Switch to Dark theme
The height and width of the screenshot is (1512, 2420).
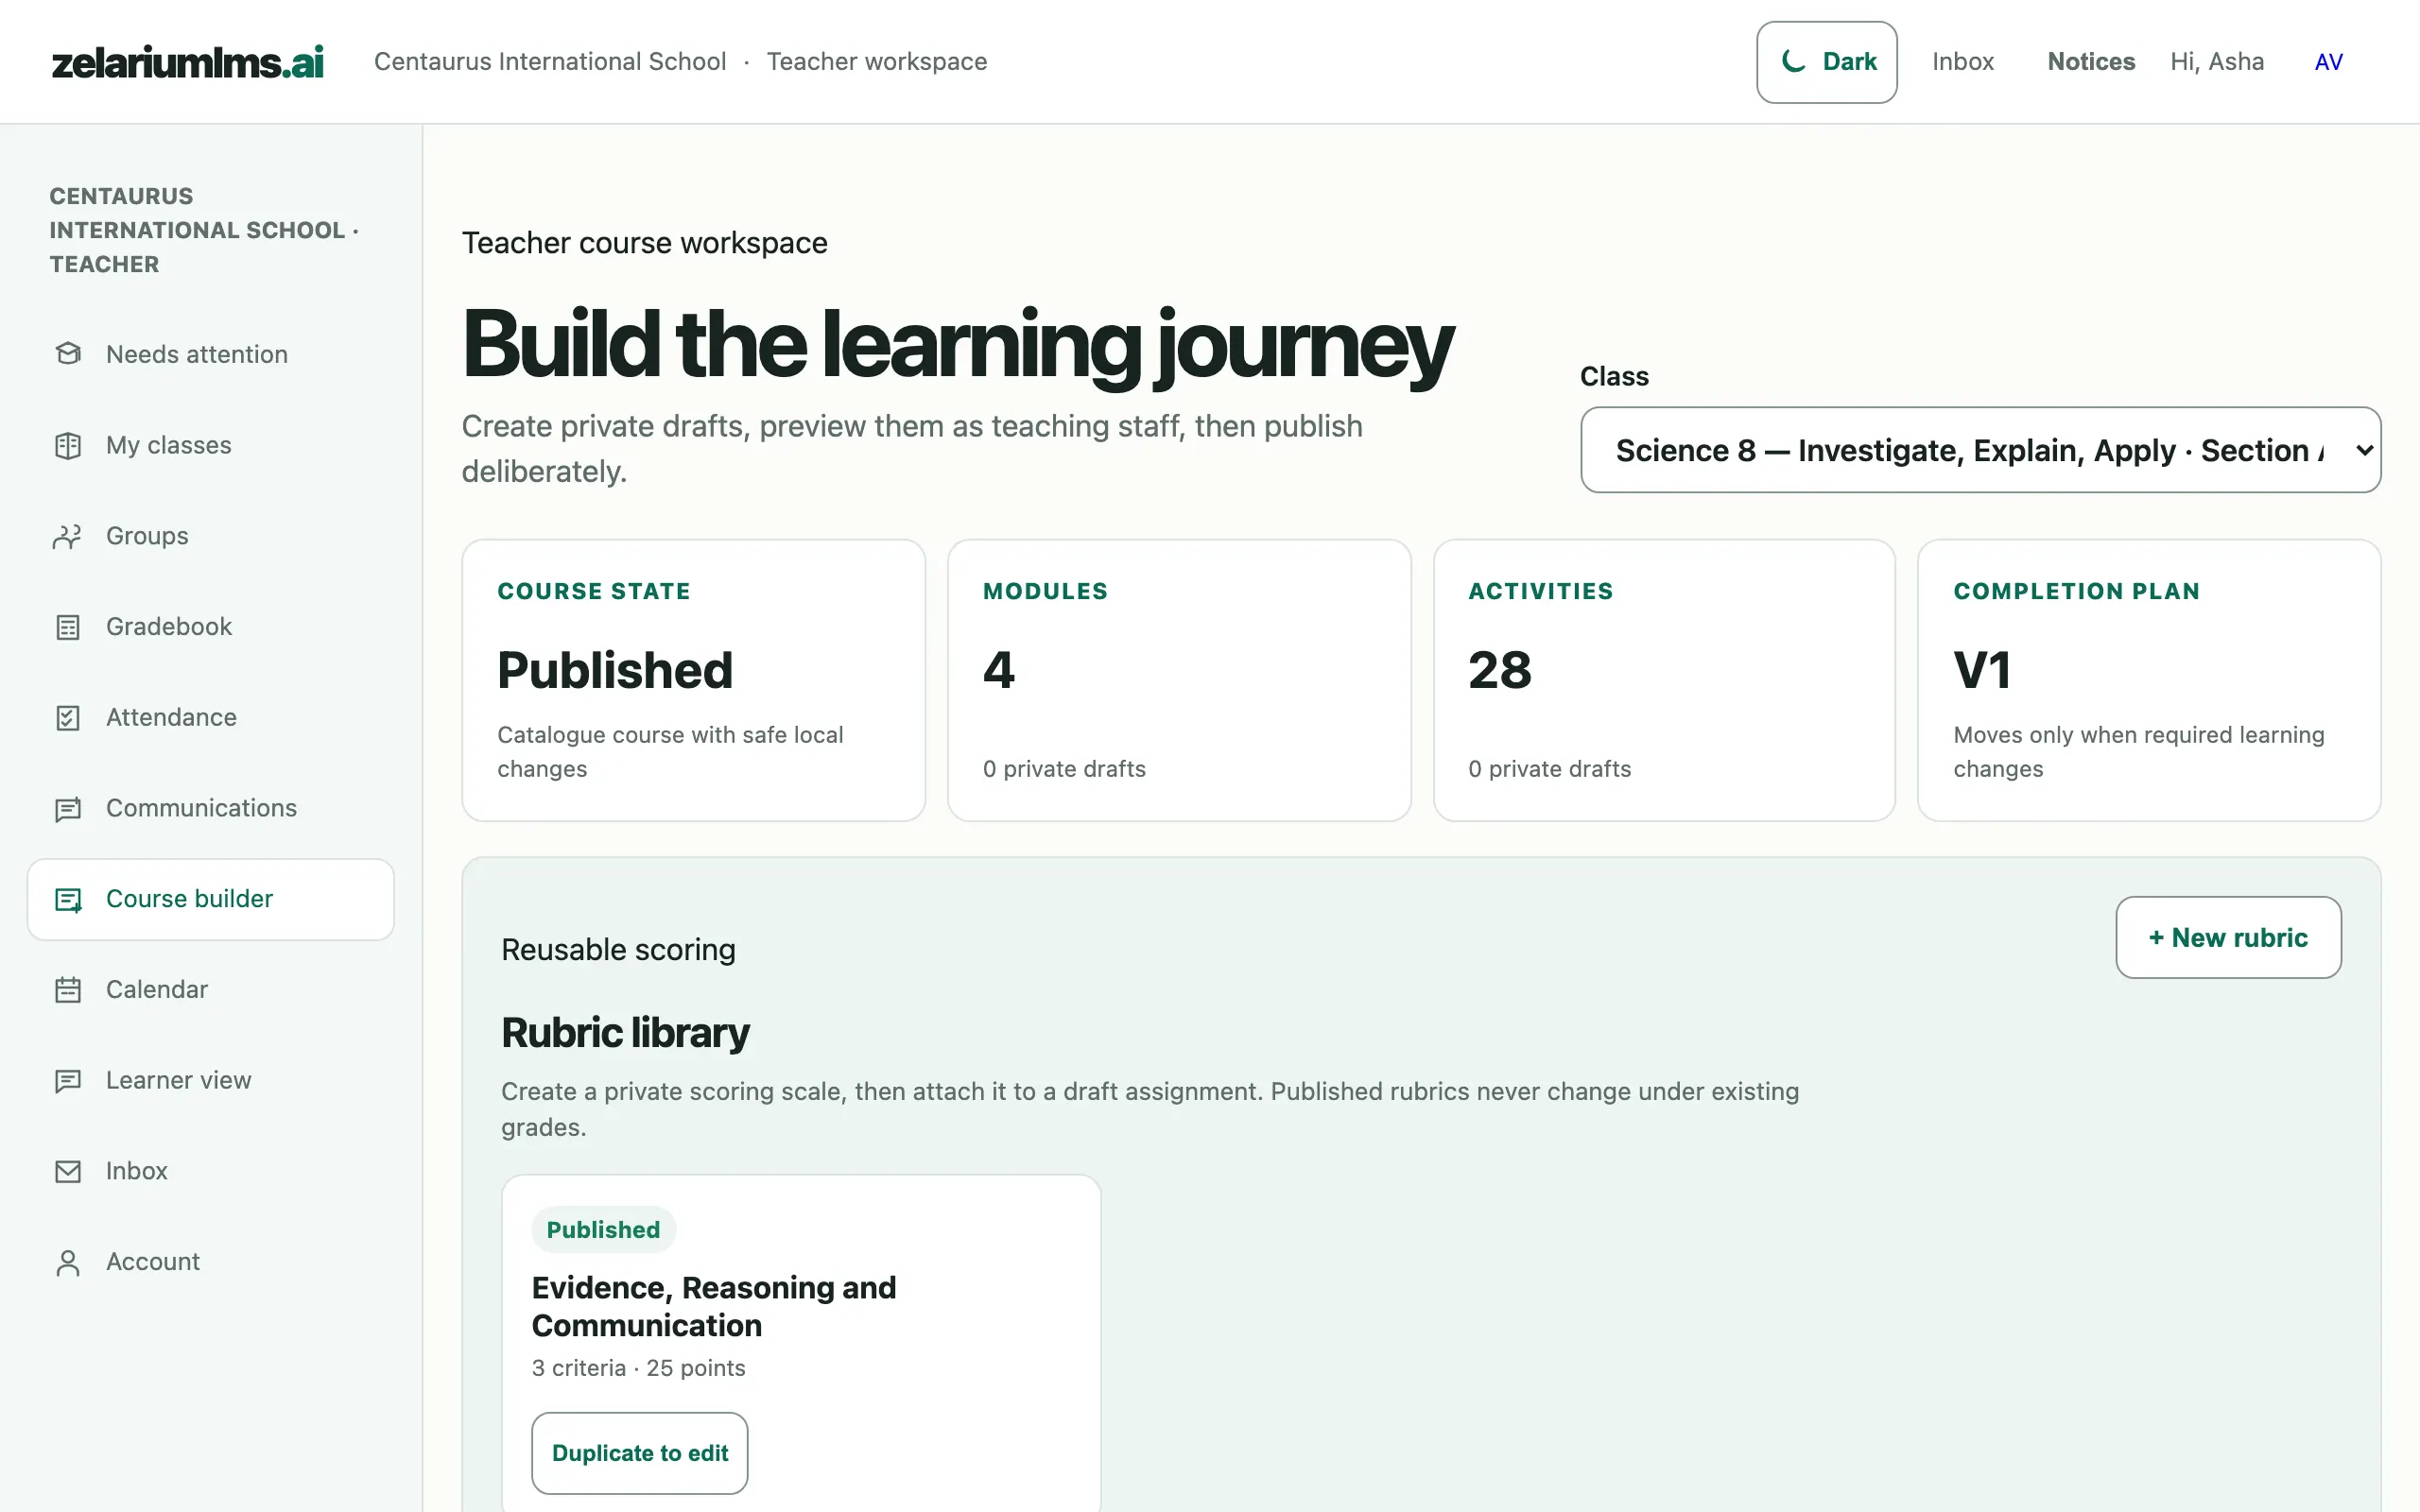click(1827, 62)
